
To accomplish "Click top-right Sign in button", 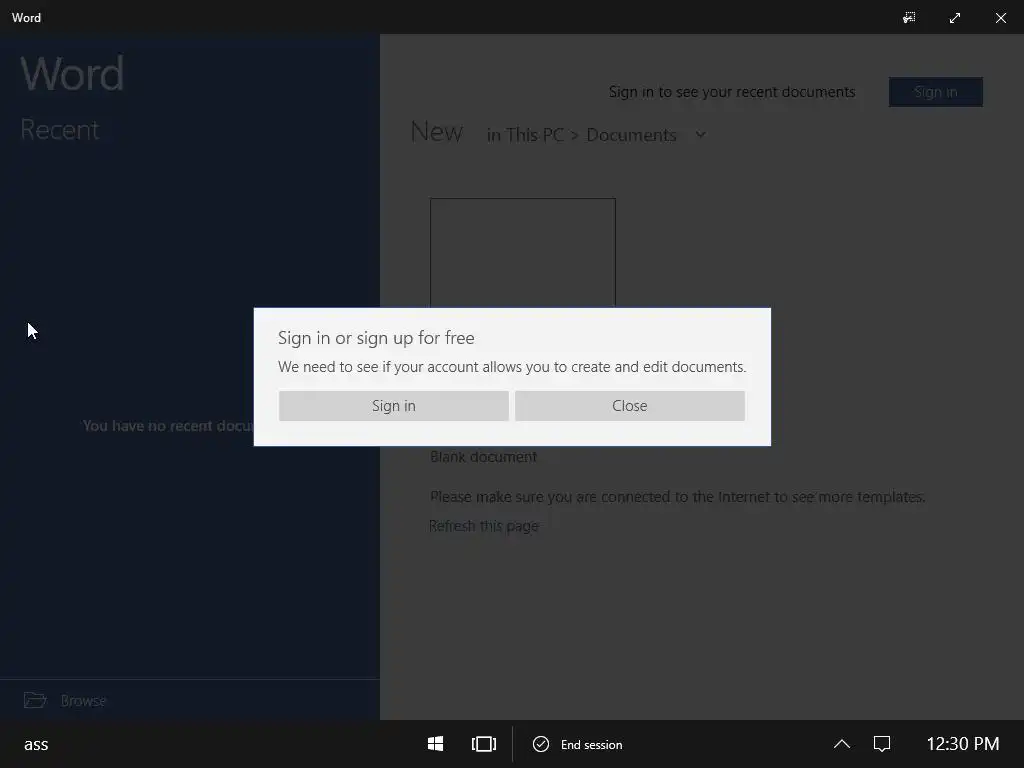I will point(935,92).
